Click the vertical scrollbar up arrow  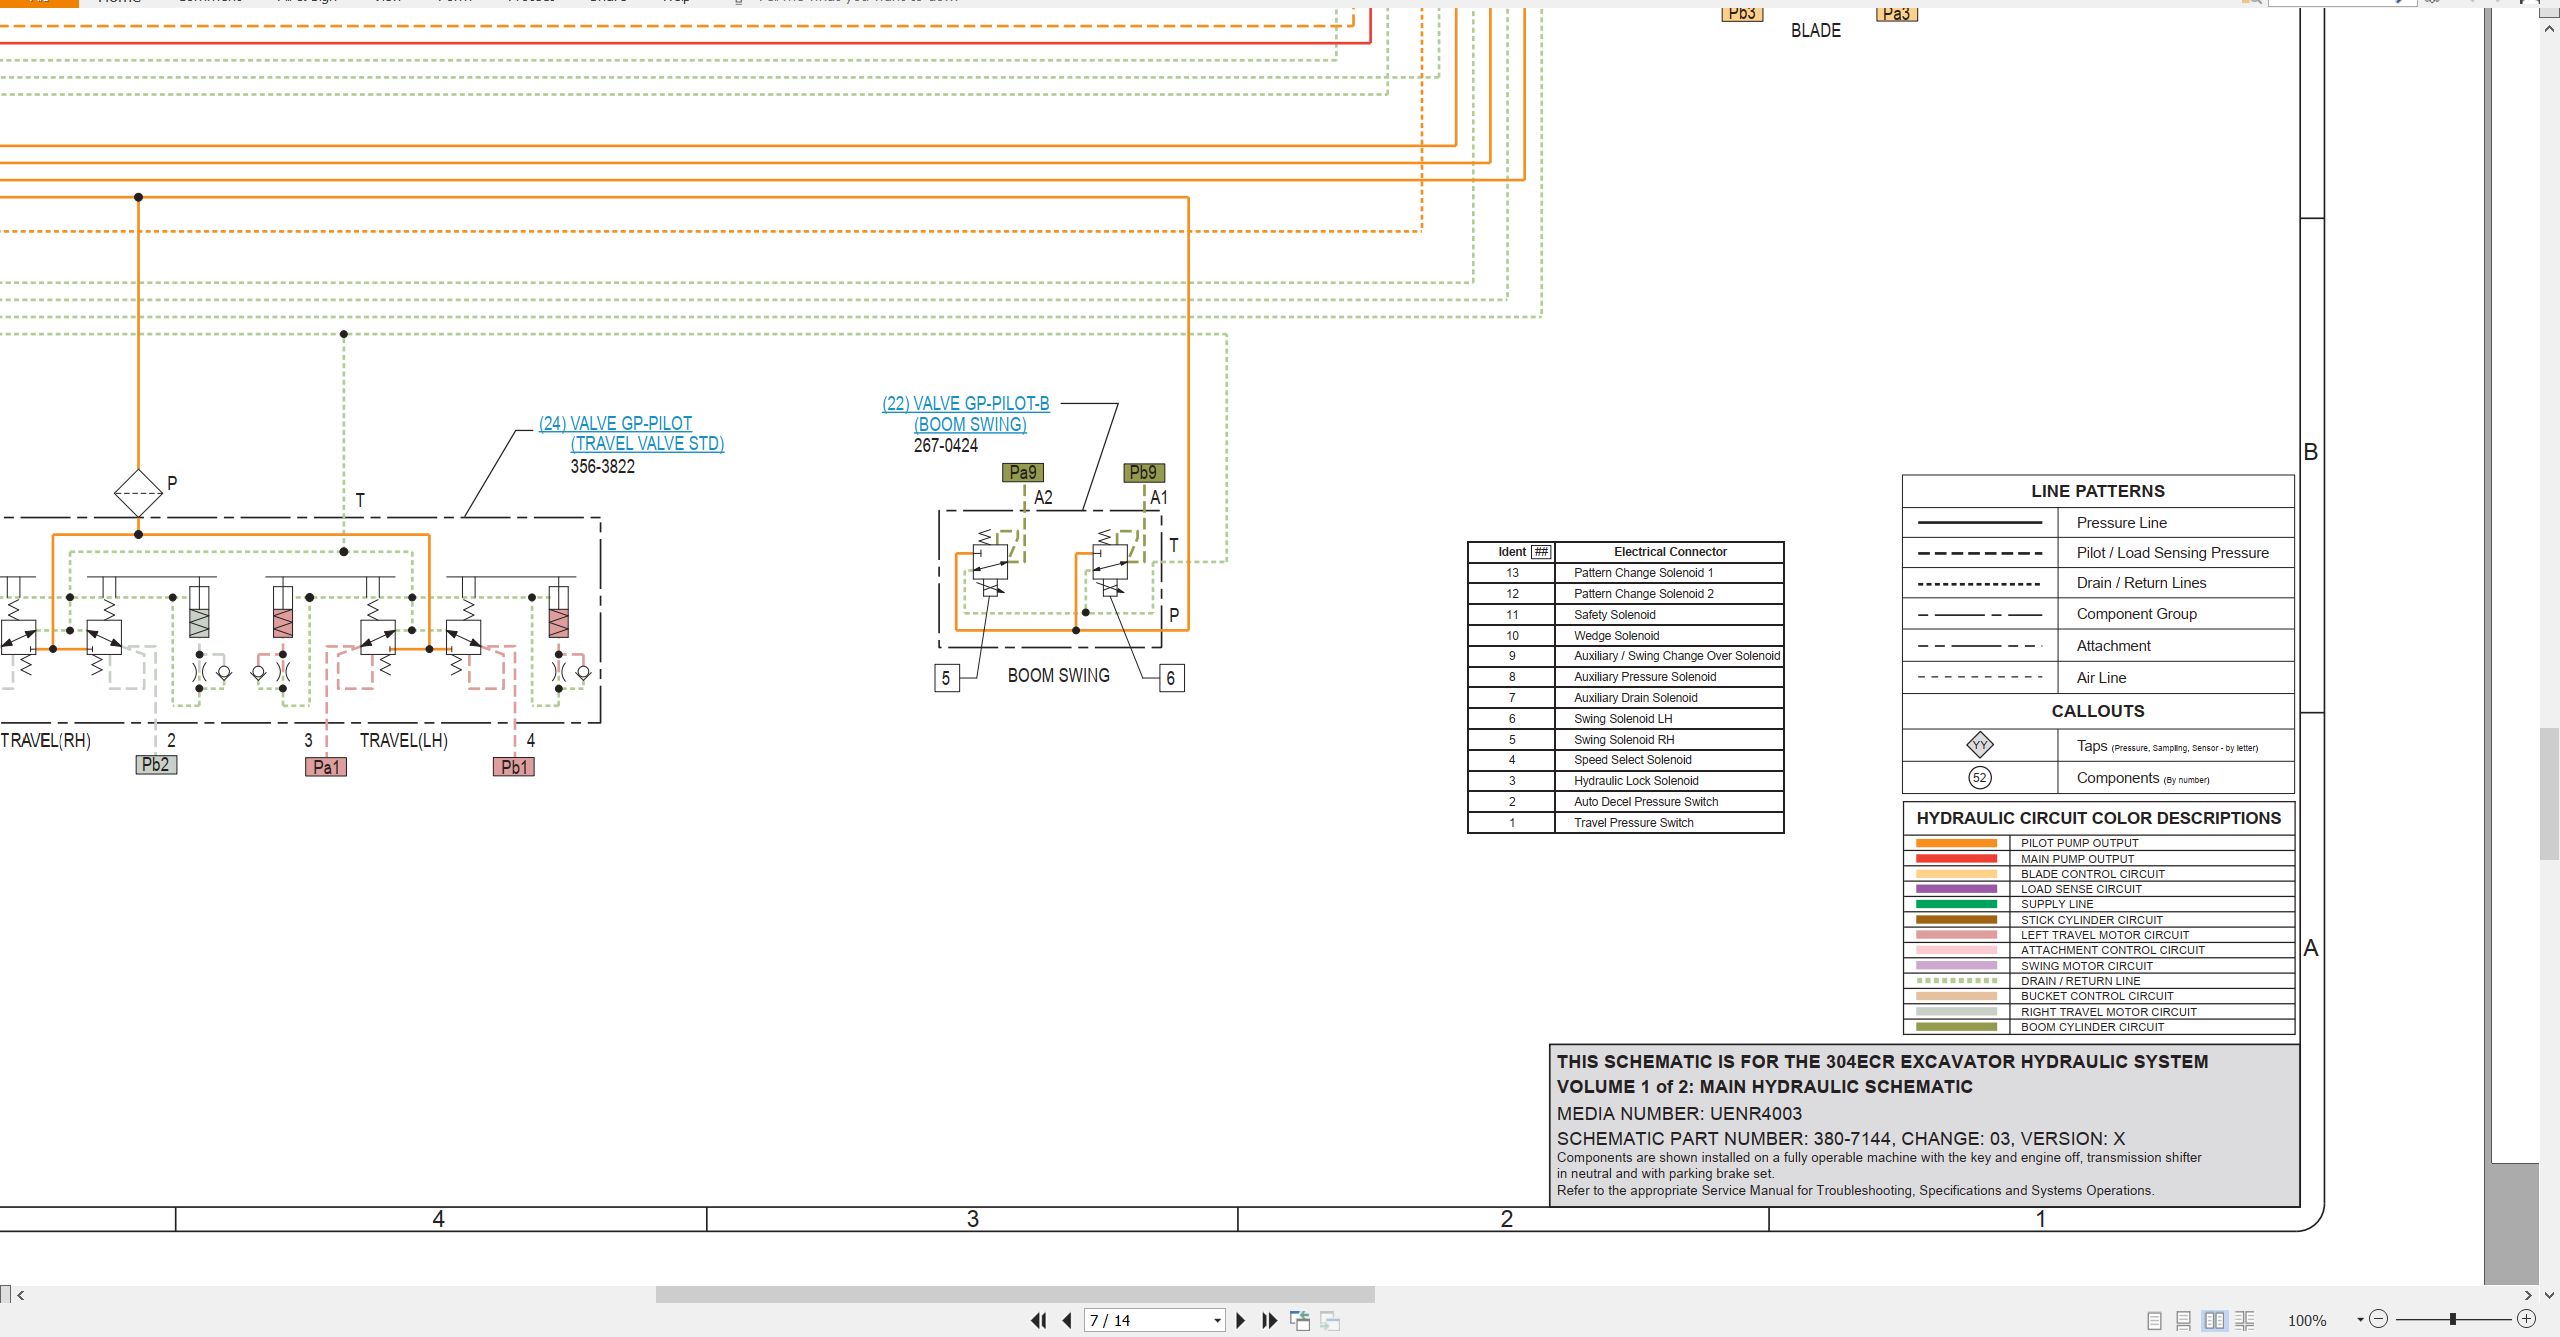(2549, 29)
